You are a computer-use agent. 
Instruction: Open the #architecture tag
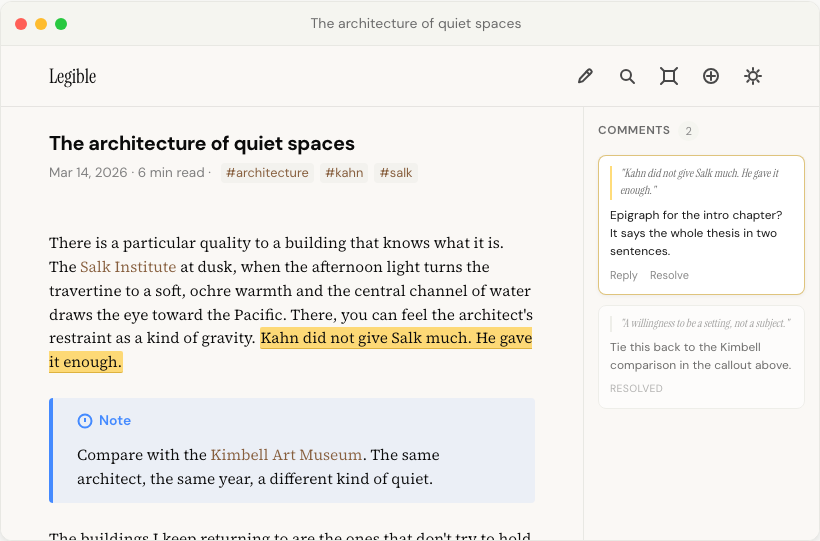pos(267,173)
